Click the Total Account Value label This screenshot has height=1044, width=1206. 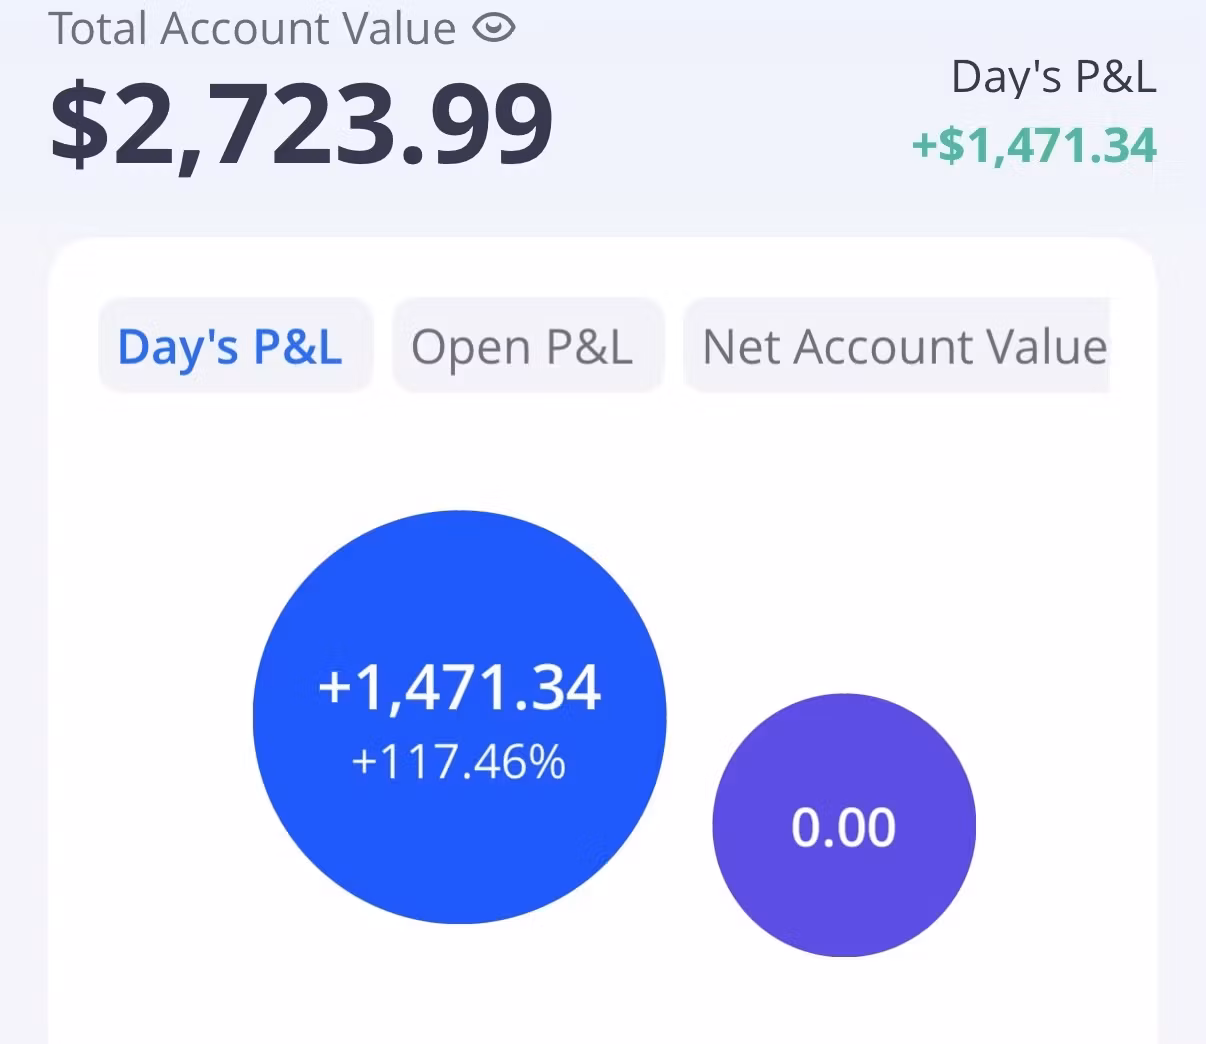[x=252, y=27]
